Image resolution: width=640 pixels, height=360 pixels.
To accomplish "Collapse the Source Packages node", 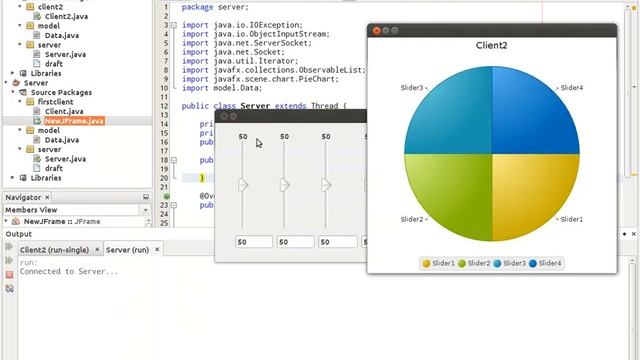I will (x=13, y=92).
